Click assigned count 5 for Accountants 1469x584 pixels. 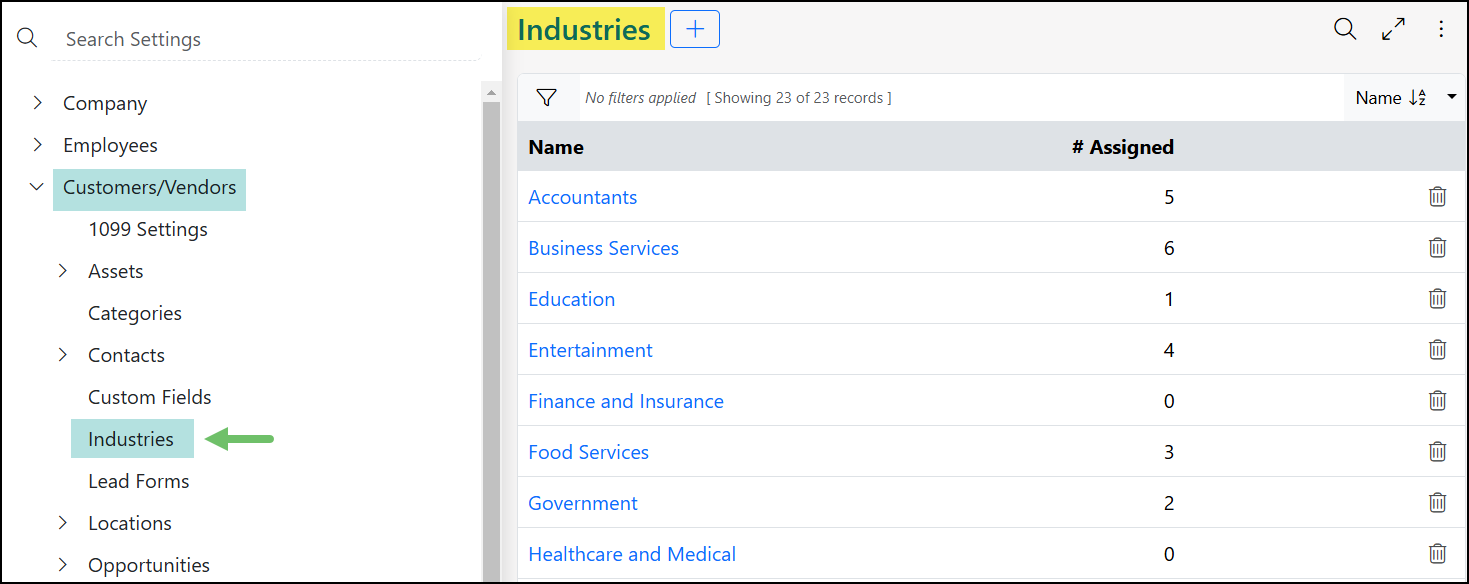pos(1169,197)
